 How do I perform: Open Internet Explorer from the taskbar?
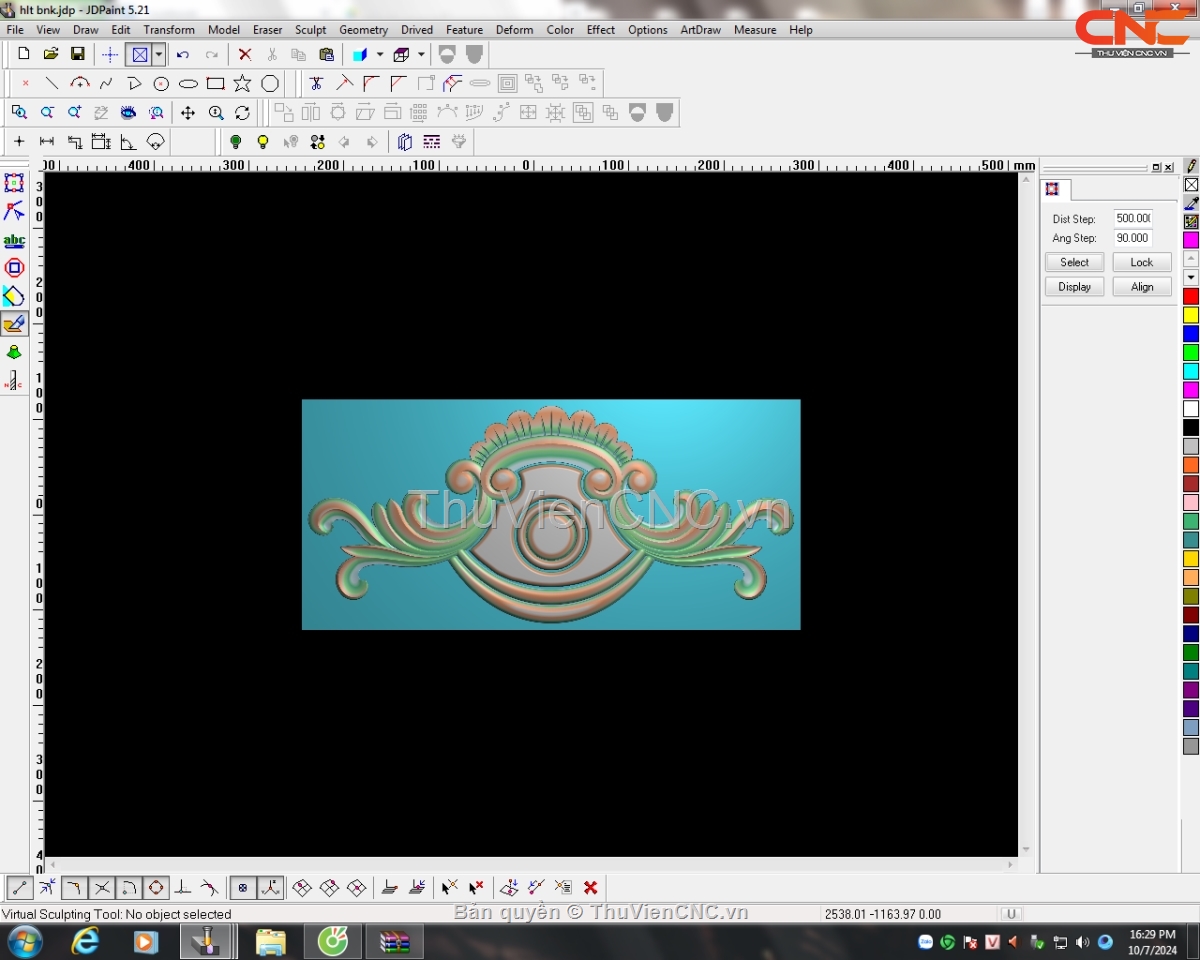click(86, 942)
